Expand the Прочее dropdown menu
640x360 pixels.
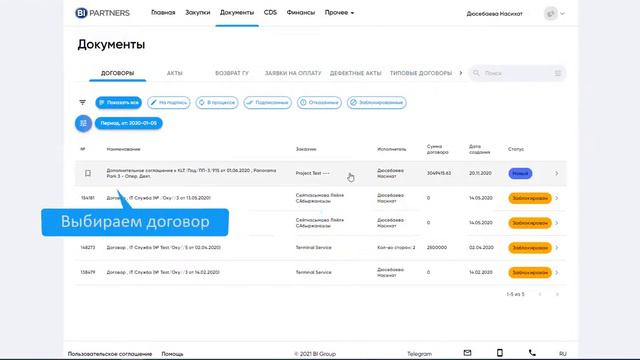click(339, 13)
